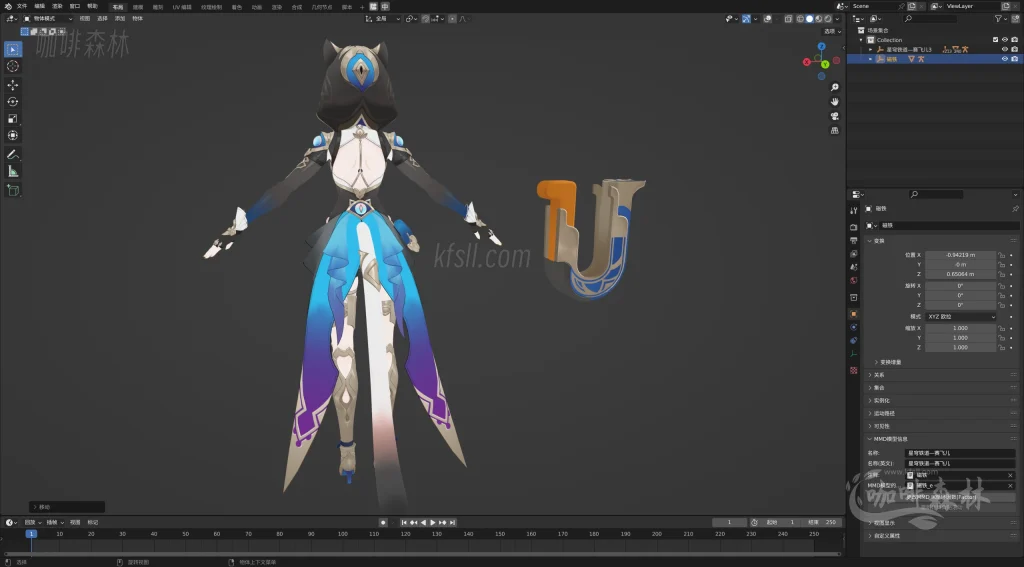This screenshot has height=567, width=1024.
Task: Activate the Scale tool
Action: 12,118
